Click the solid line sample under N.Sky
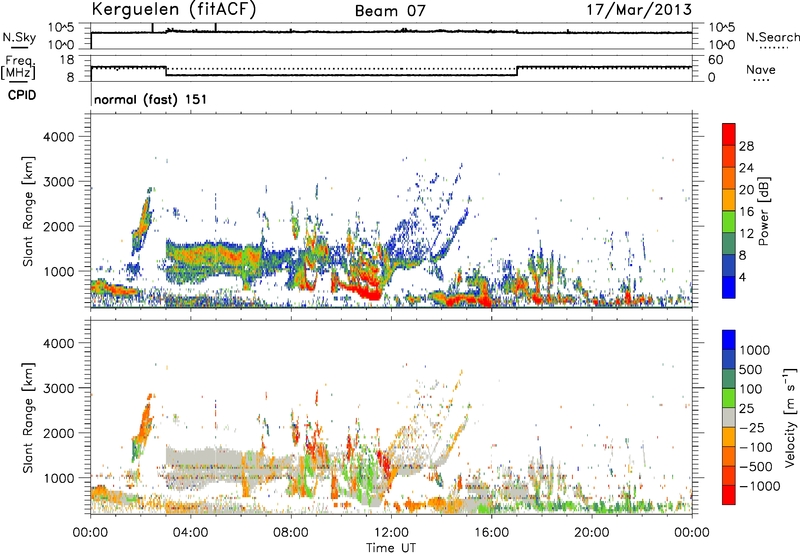Screen dimensions: 800x554 click(19, 47)
